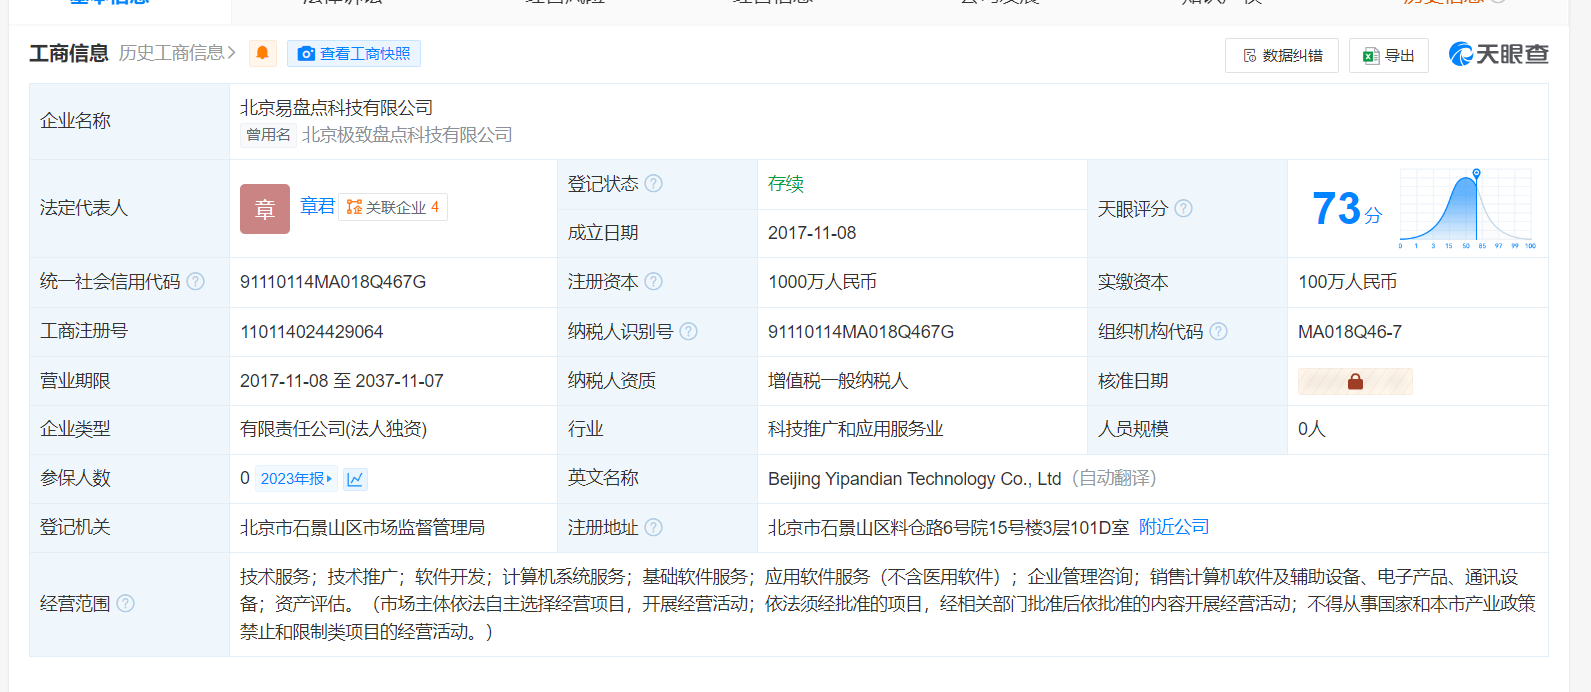Click industry 科技推广和应用服务业

[x=856, y=429]
